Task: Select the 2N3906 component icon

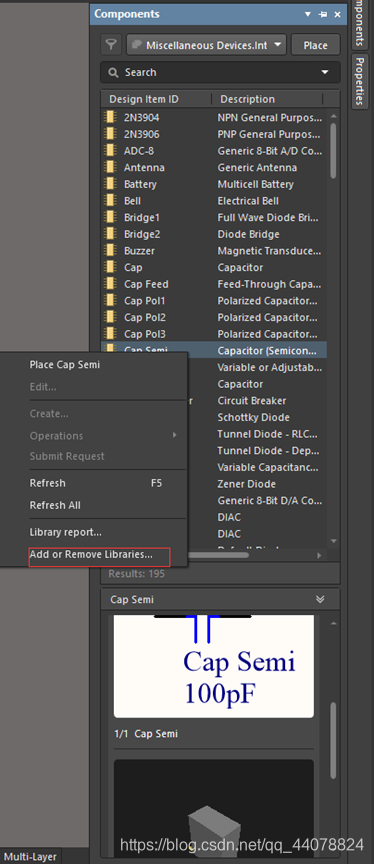Action: pyautogui.click(x=111, y=134)
